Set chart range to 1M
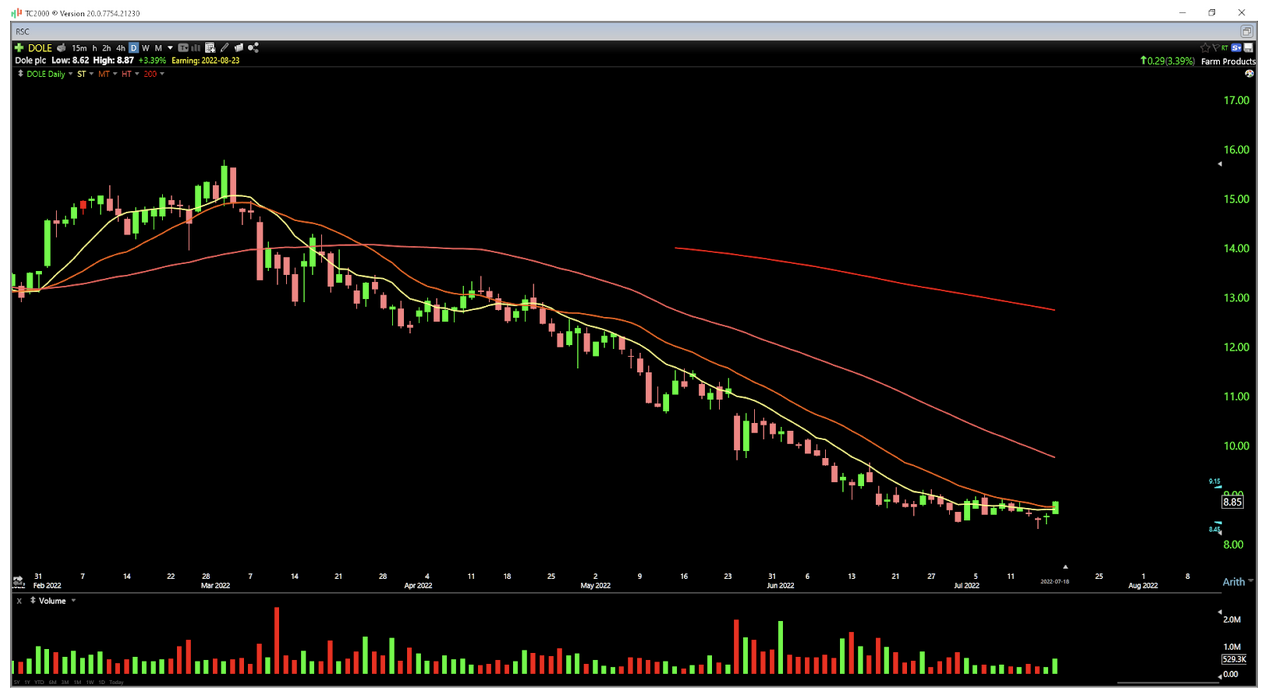 (x=79, y=682)
